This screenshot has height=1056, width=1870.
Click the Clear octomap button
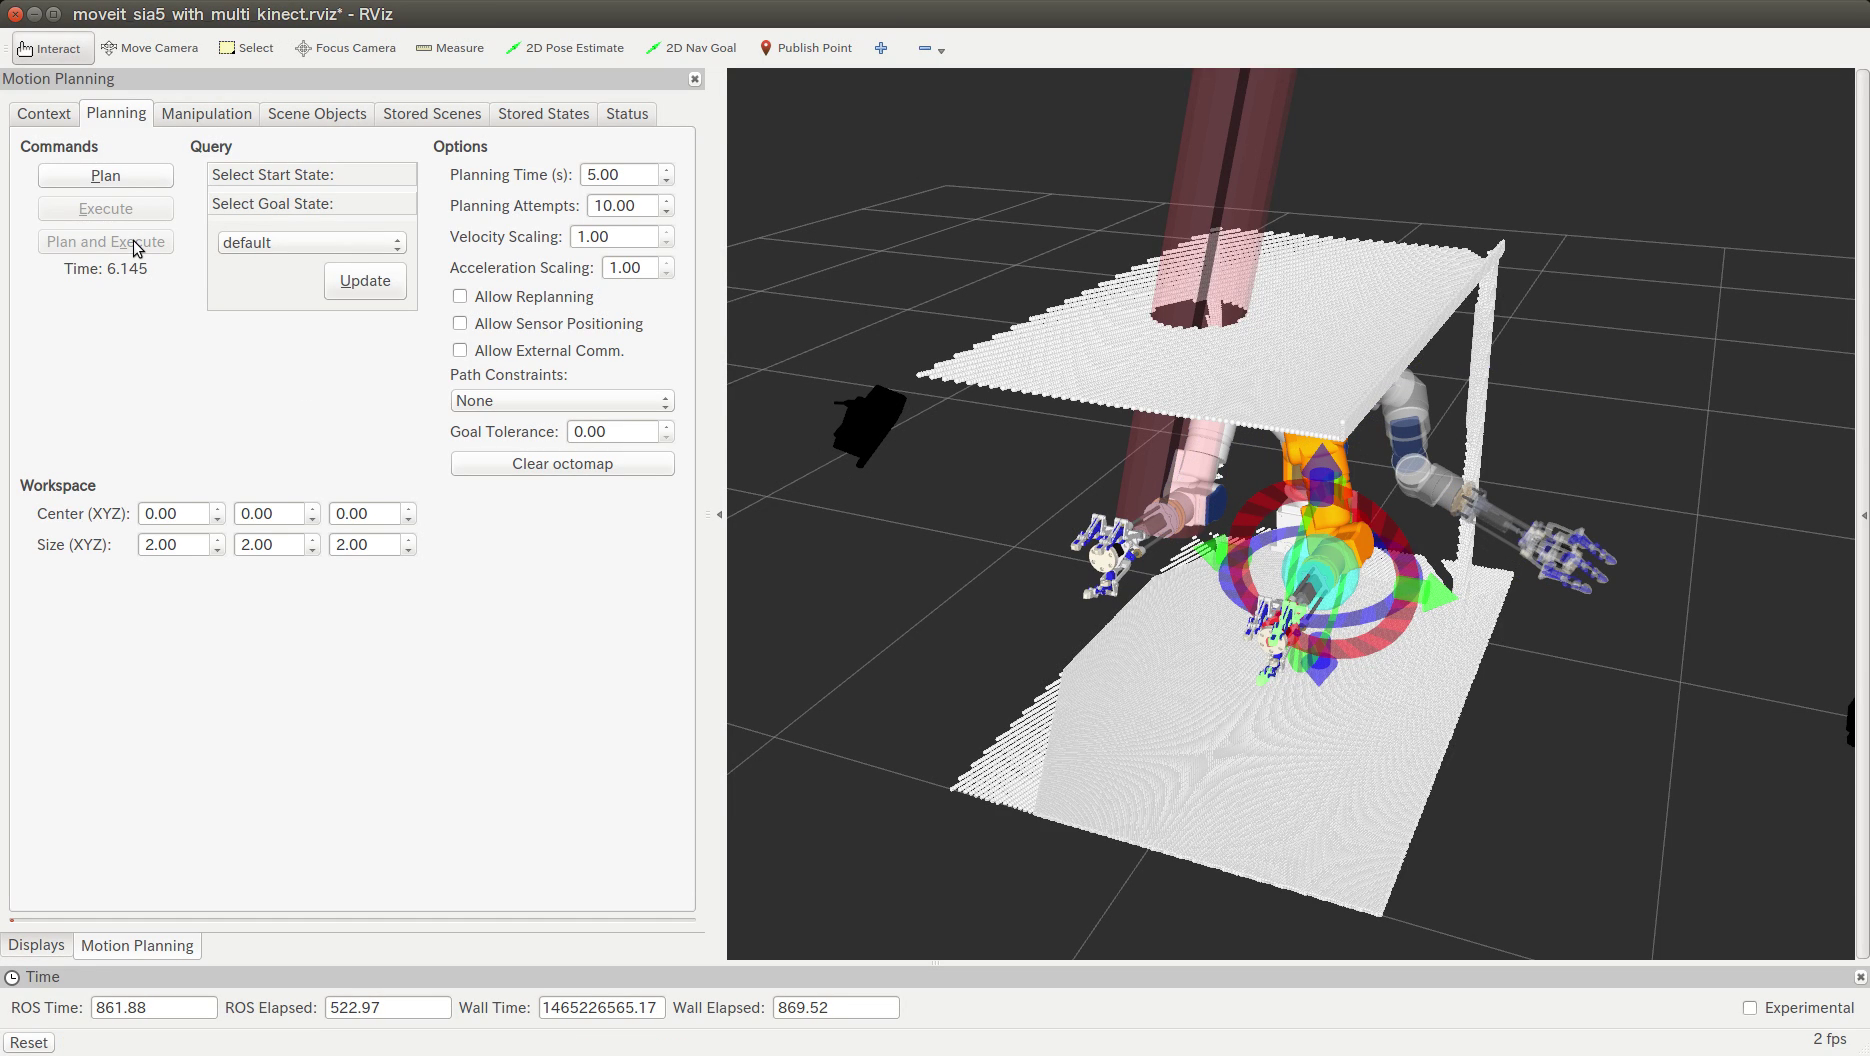tap(562, 464)
